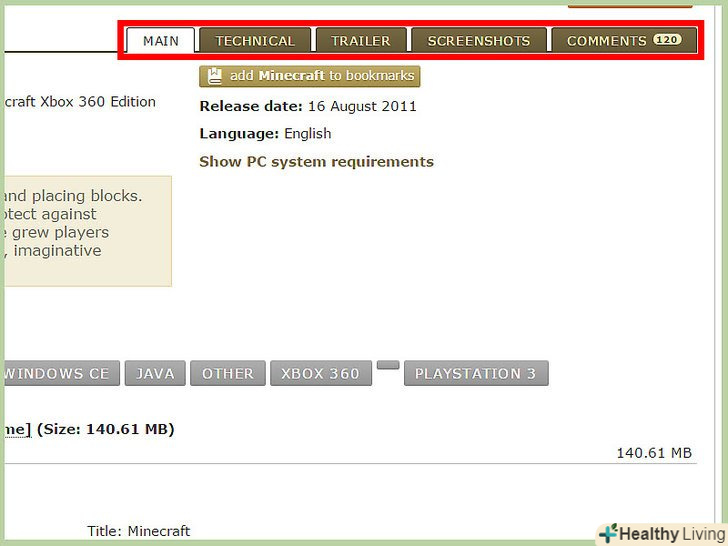Viewport: 728px width, 546px height.
Task: Click the small blank gray button before PLAYSTATION 3
Action: click(x=388, y=365)
